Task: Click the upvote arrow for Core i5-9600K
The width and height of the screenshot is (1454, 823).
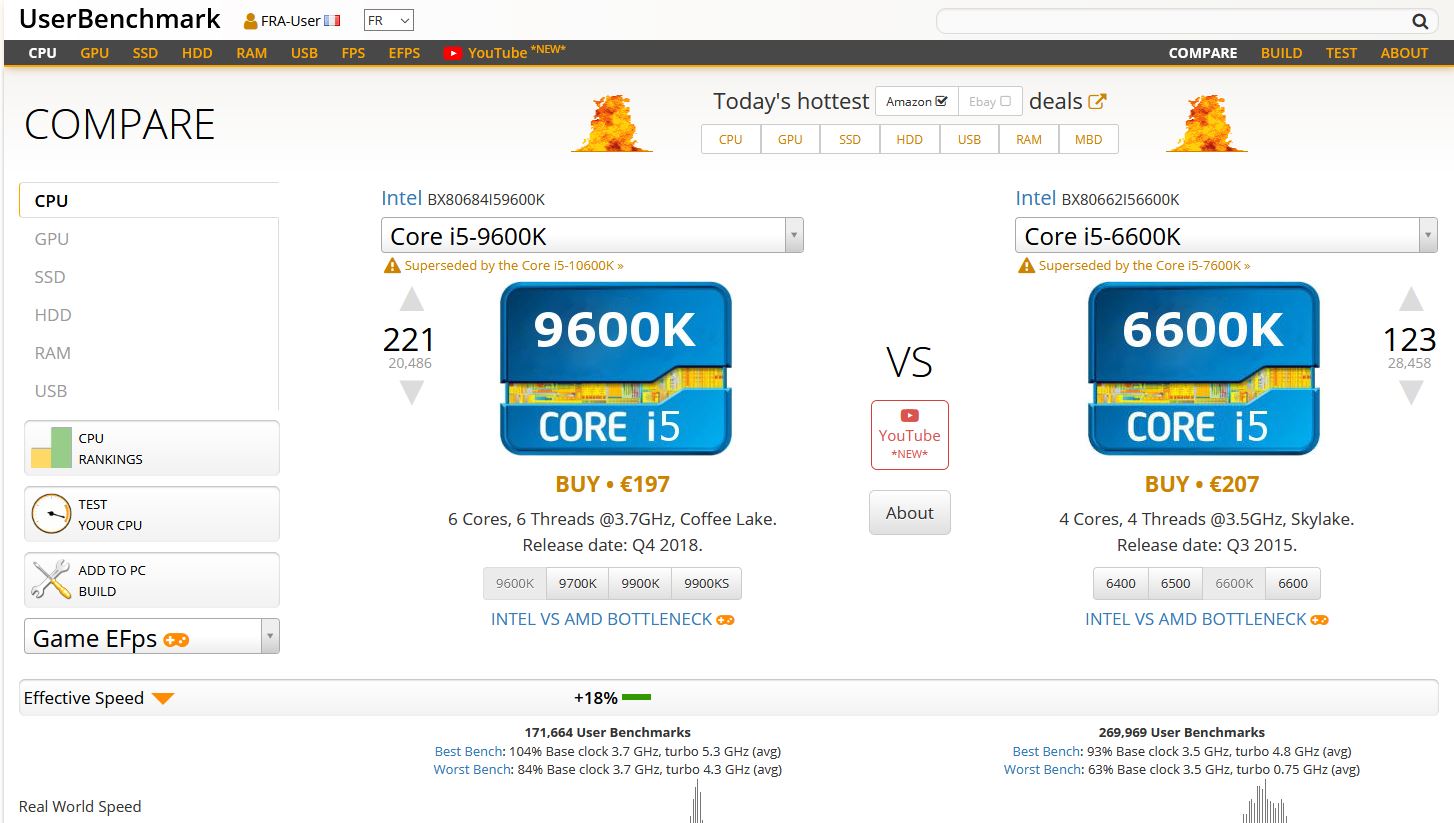Action: (411, 300)
